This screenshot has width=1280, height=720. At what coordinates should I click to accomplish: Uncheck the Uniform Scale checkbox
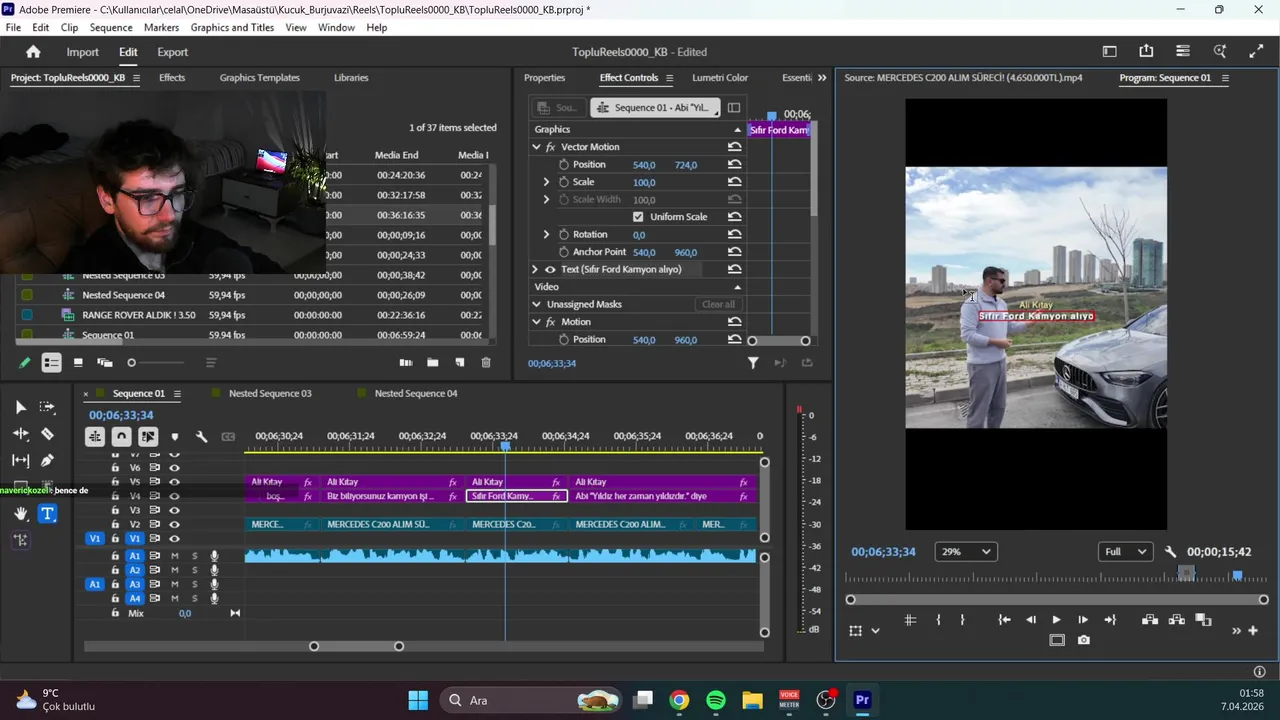(638, 217)
